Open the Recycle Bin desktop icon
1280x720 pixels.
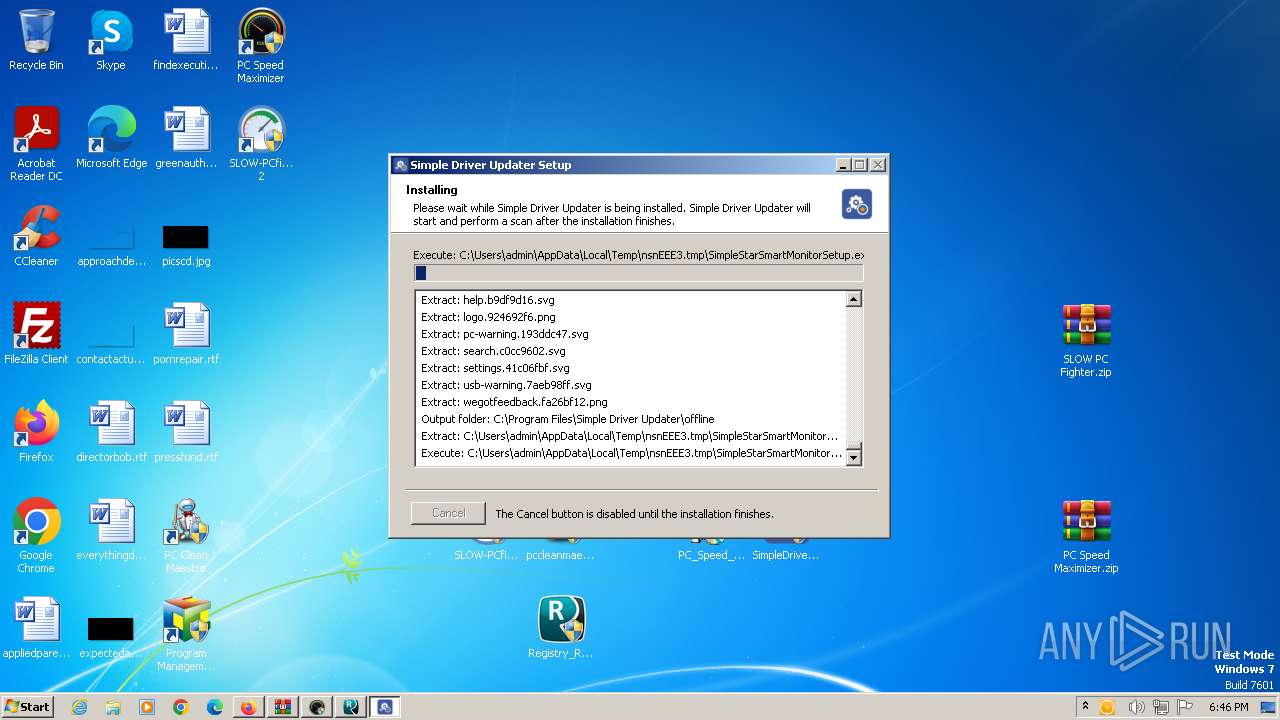click(x=36, y=40)
